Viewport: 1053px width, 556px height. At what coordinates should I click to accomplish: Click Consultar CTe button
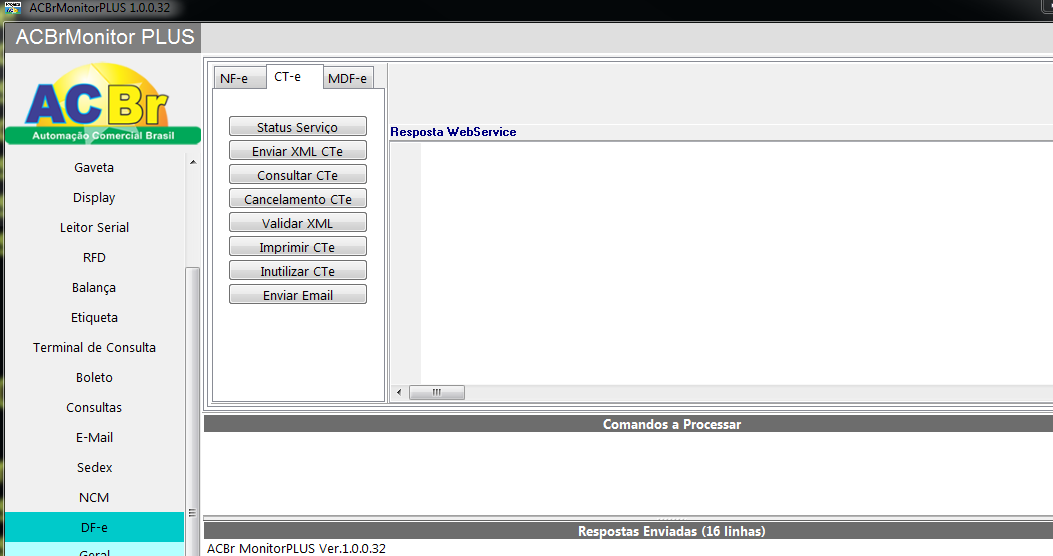pos(297,175)
